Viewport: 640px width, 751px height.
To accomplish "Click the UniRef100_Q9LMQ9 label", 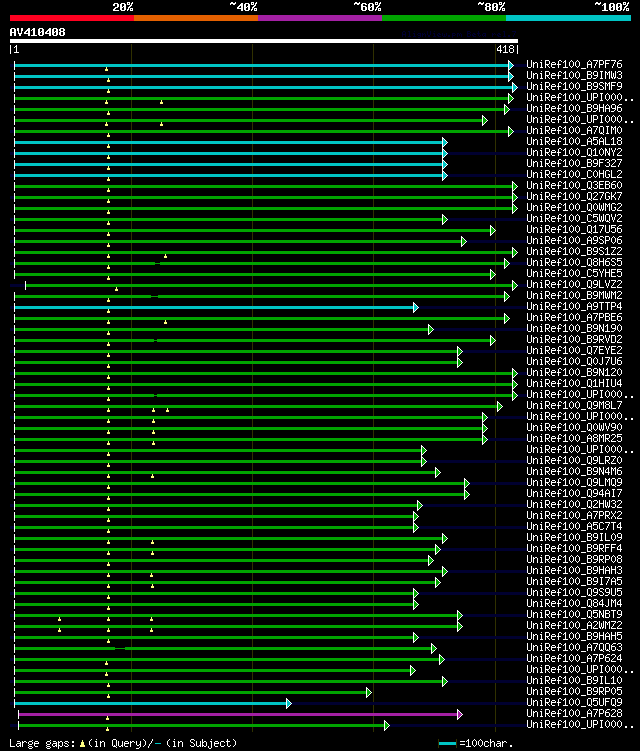I will coord(574,483).
